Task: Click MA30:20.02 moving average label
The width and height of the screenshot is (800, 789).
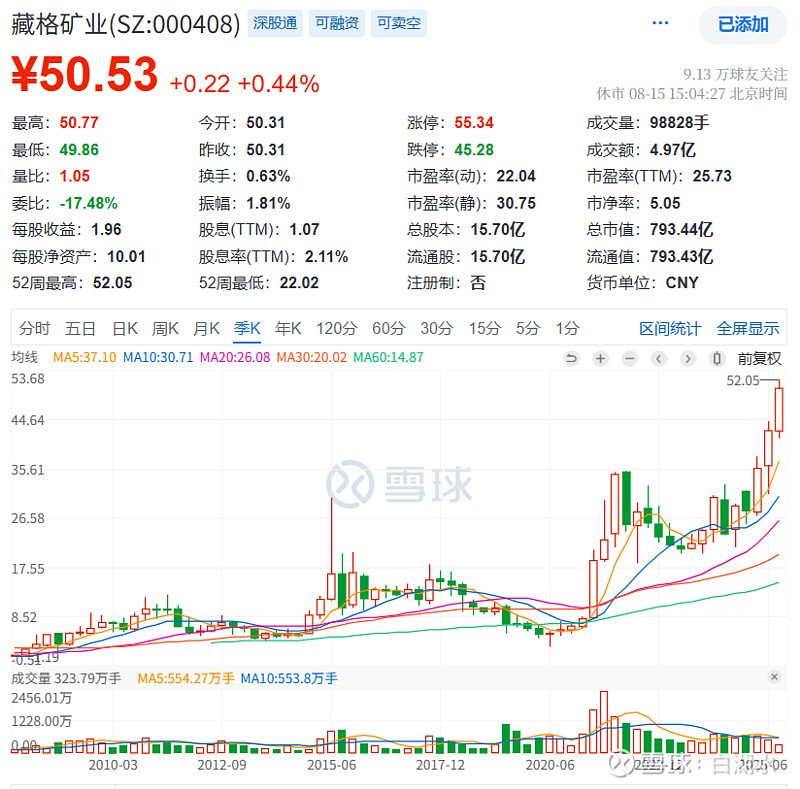Action: click(312, 357)
